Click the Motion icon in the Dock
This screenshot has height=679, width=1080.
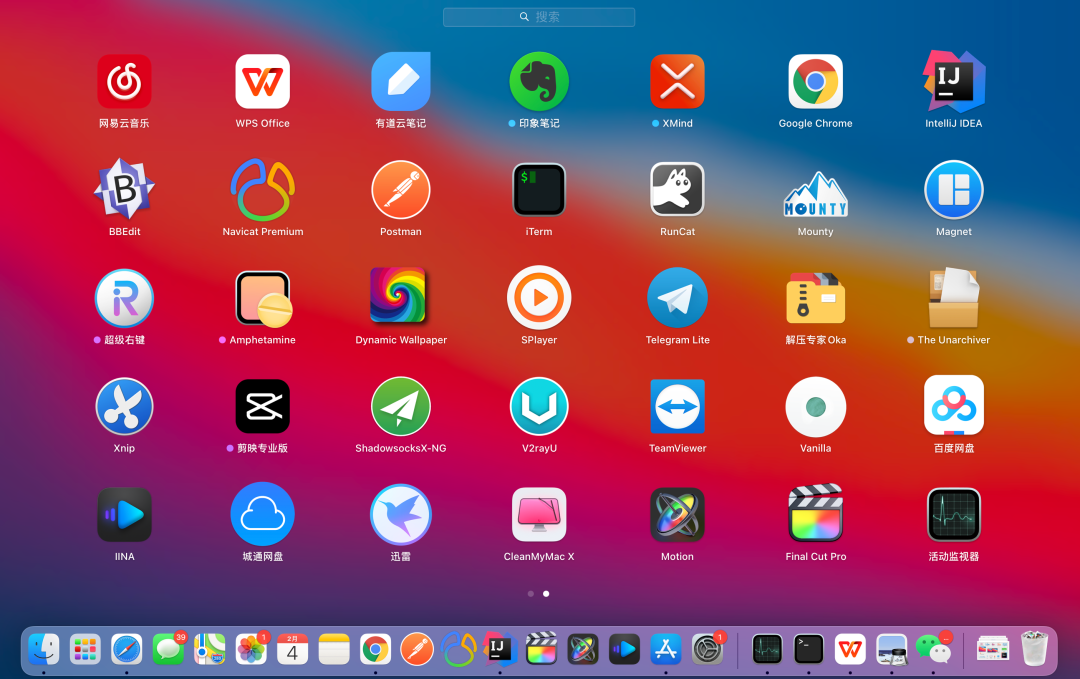[x=583, y=649]
